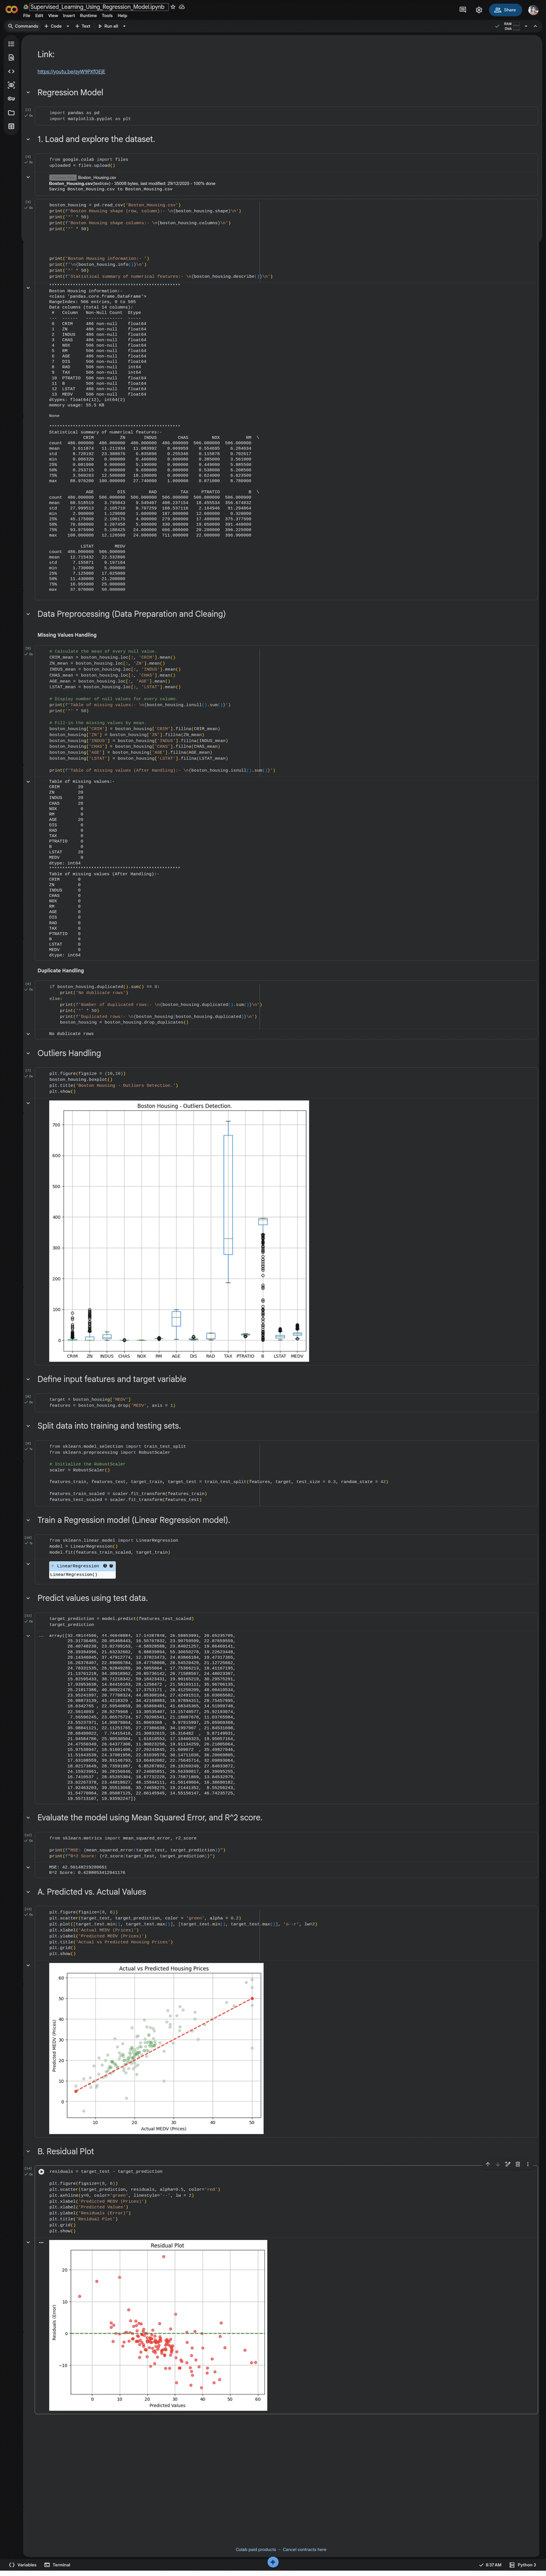This screenshot has height=2576, width=546.
Task: Open notebook settings gear icon
Action: tap(478, 10)
